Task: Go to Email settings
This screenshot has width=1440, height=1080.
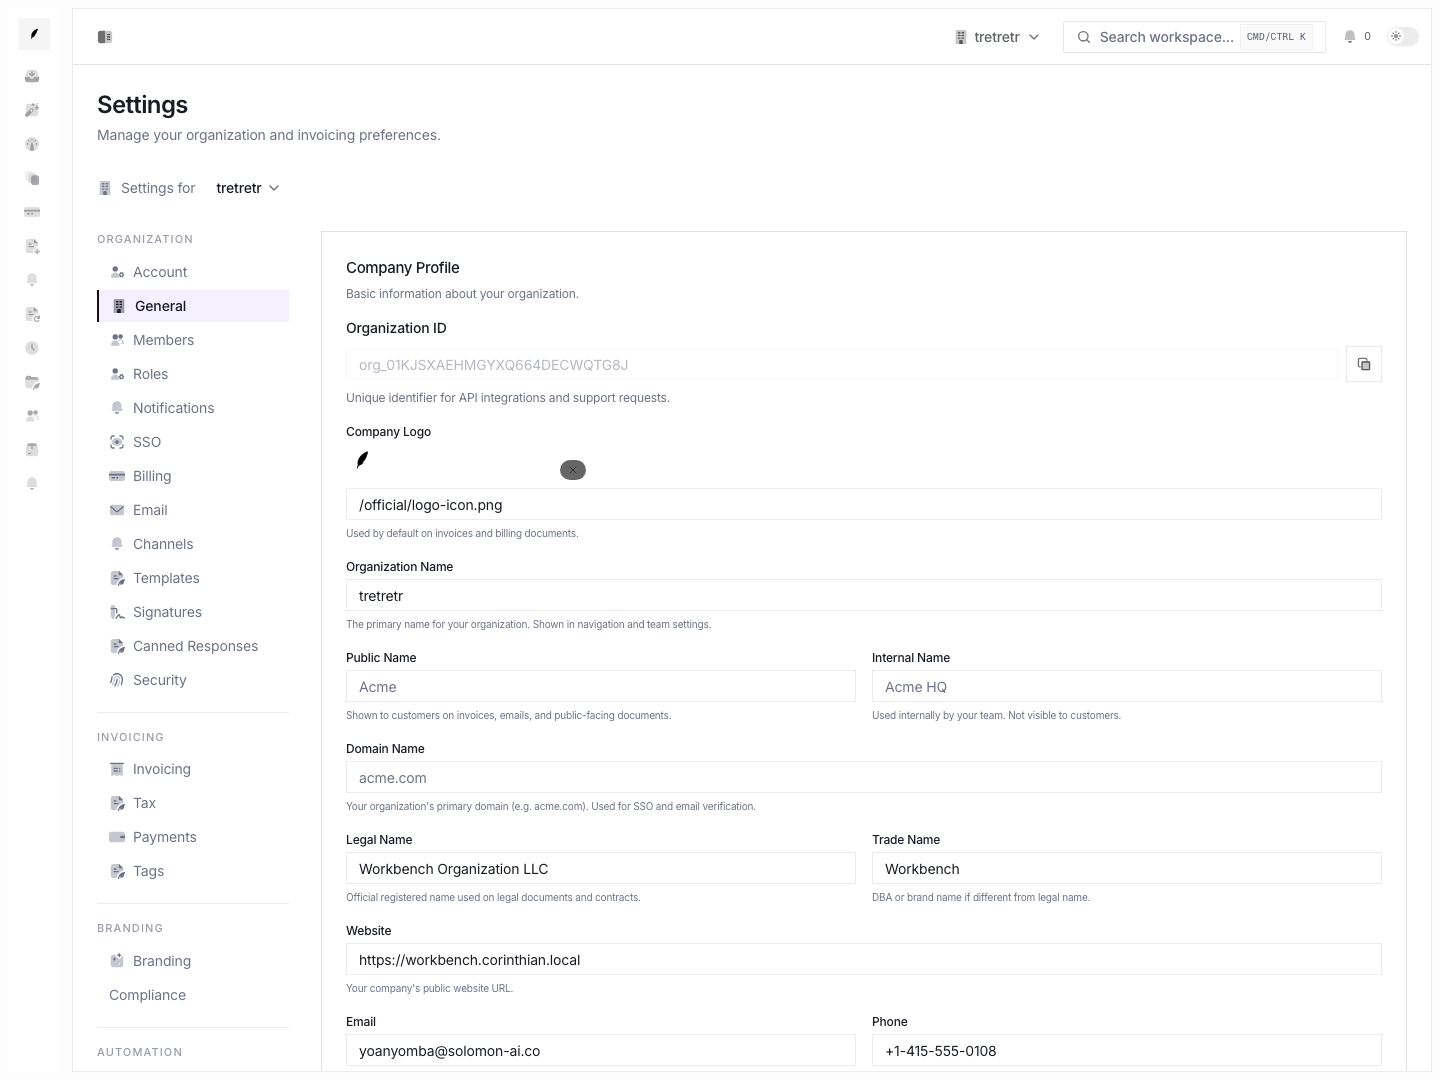Action: tap(193, 510)
